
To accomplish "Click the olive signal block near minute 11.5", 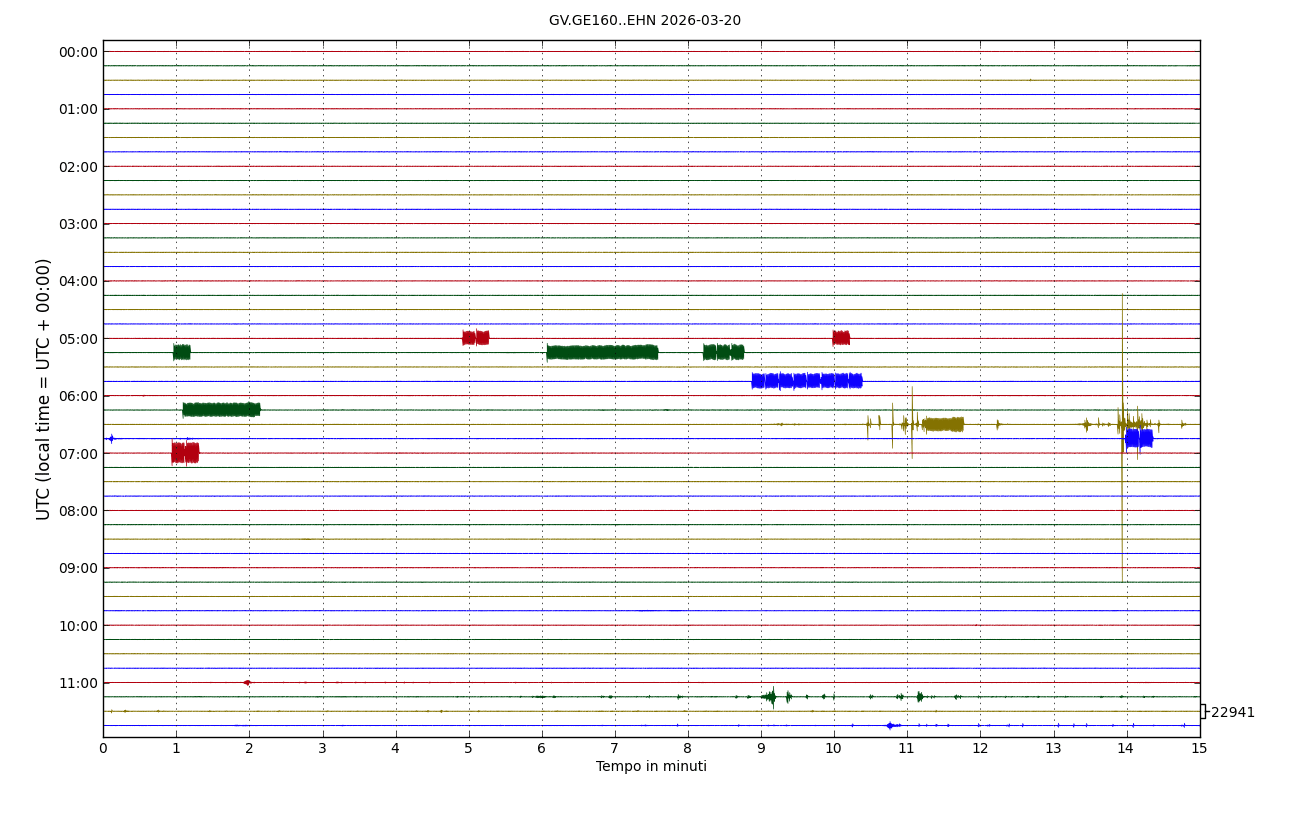I will 942,424.
